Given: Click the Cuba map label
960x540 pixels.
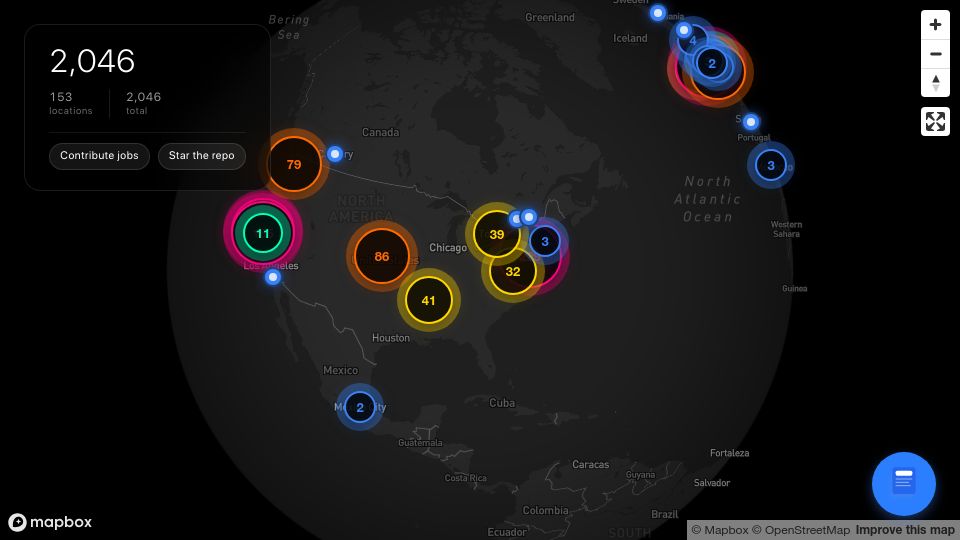Looking at the screenshot, I should pos(502,403).
